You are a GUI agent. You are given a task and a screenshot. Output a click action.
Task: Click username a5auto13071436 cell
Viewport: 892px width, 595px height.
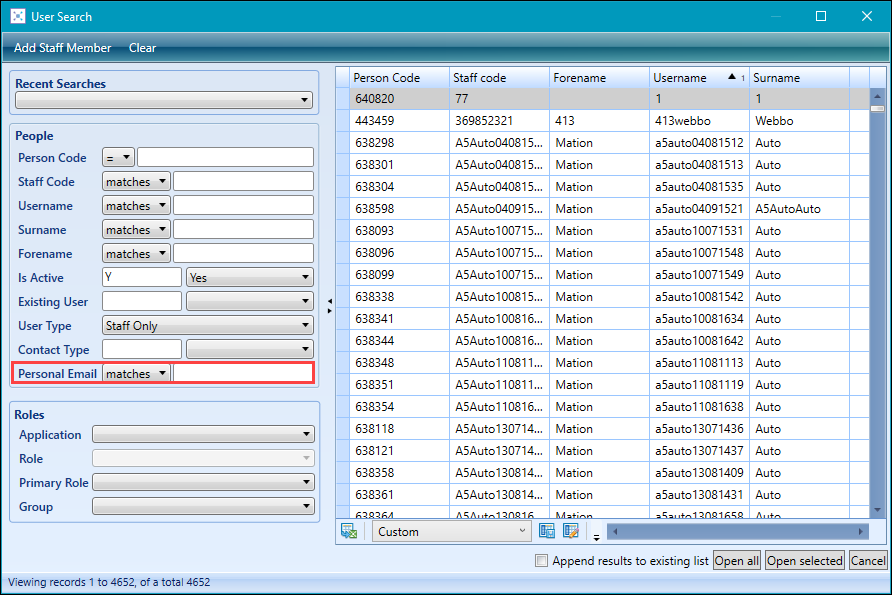(700, 429)
